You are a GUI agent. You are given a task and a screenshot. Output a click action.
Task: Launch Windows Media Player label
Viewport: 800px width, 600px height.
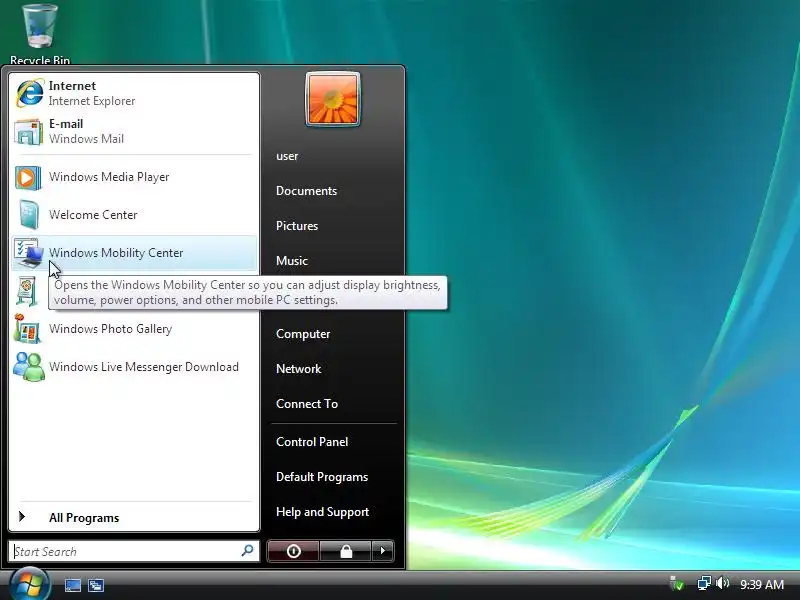109,177
